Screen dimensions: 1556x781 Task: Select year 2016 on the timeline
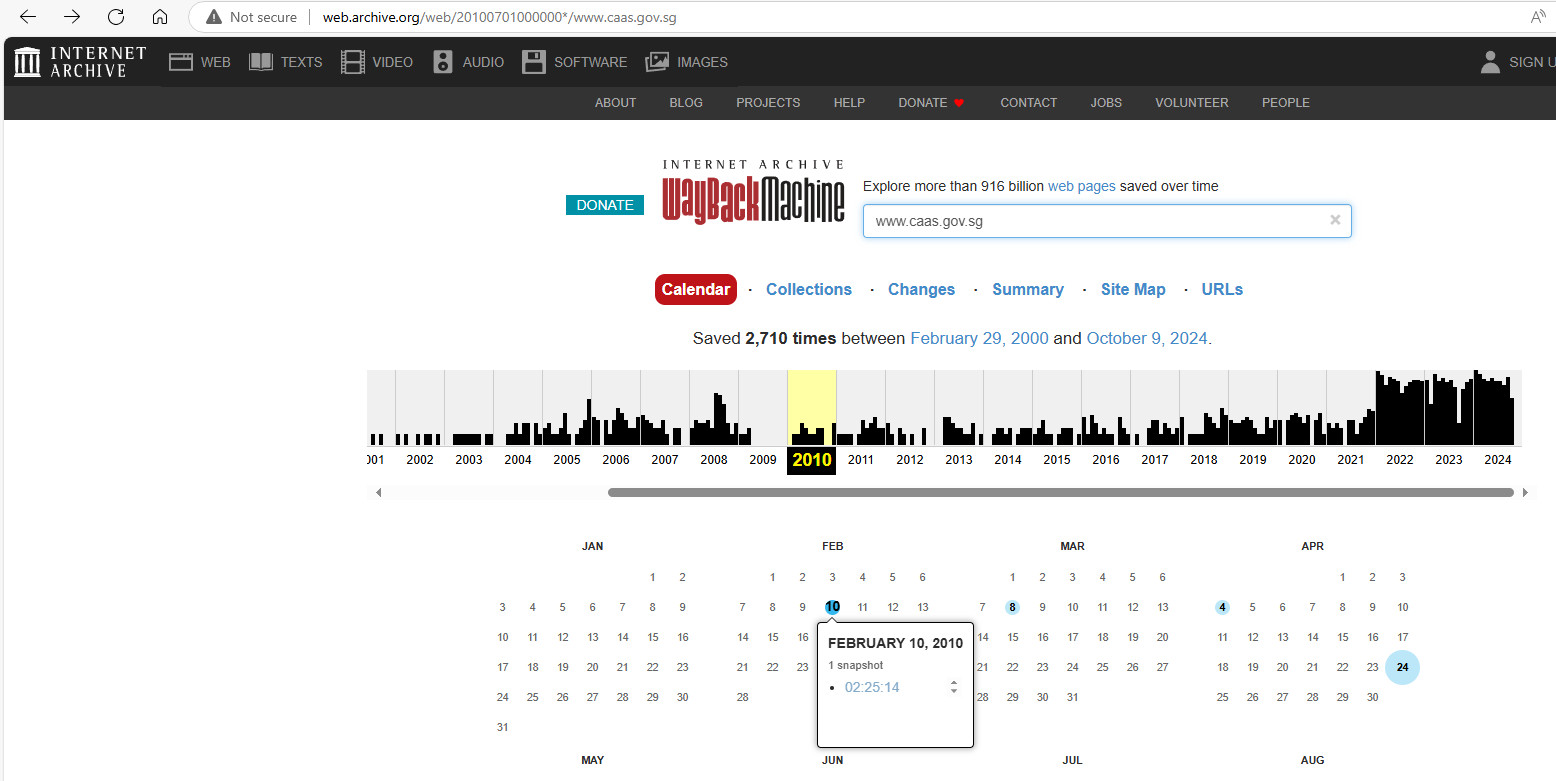coord(1106,460)
